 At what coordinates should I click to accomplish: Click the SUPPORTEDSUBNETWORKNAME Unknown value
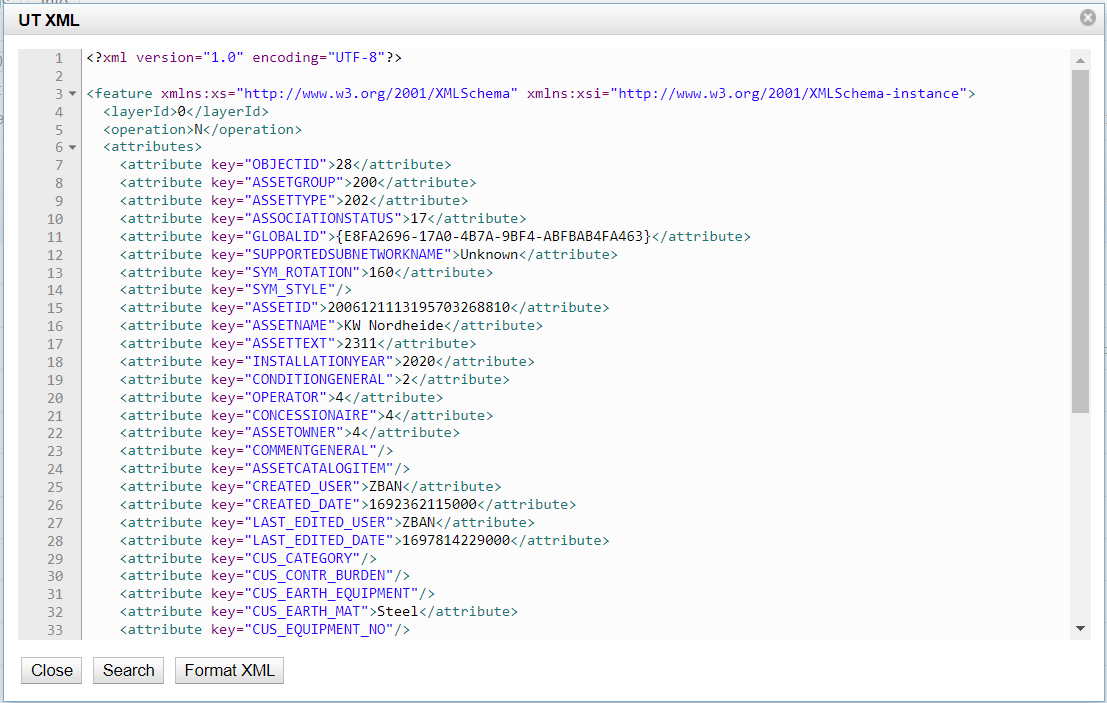pos(489,254)
